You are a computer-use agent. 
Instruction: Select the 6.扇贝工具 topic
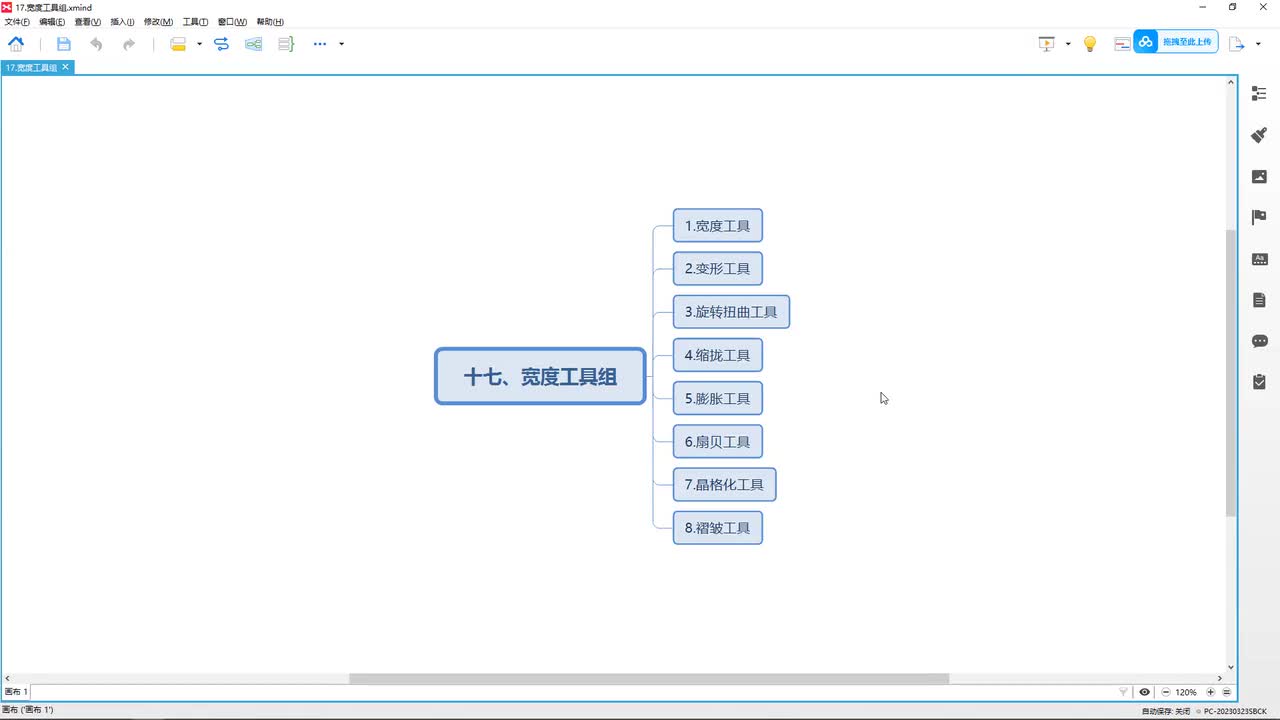point(718,441)
